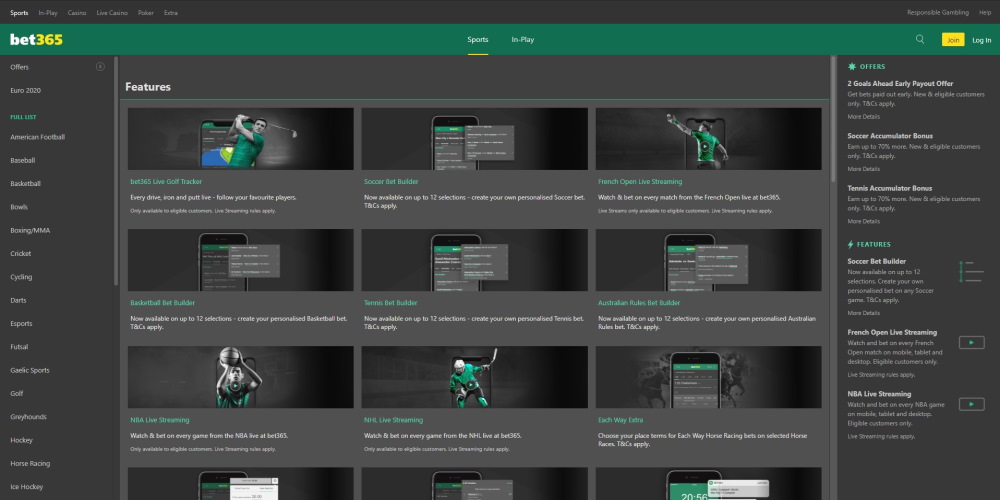Viewport: 1000px width, 500px height.
Task: Select Ice Hockey in the sports list
Action: (x=27, y=487)
